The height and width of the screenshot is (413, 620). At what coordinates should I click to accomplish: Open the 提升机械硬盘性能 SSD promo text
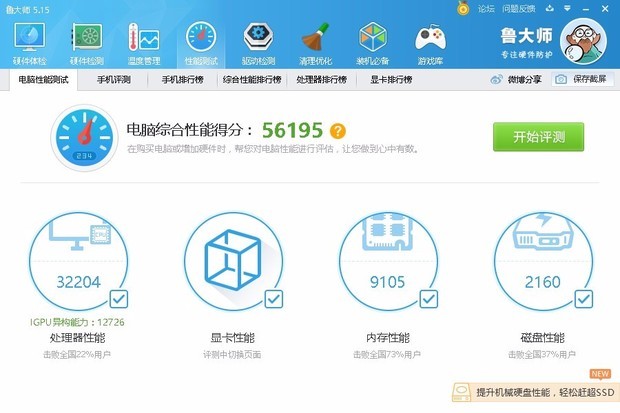[546, 392]
